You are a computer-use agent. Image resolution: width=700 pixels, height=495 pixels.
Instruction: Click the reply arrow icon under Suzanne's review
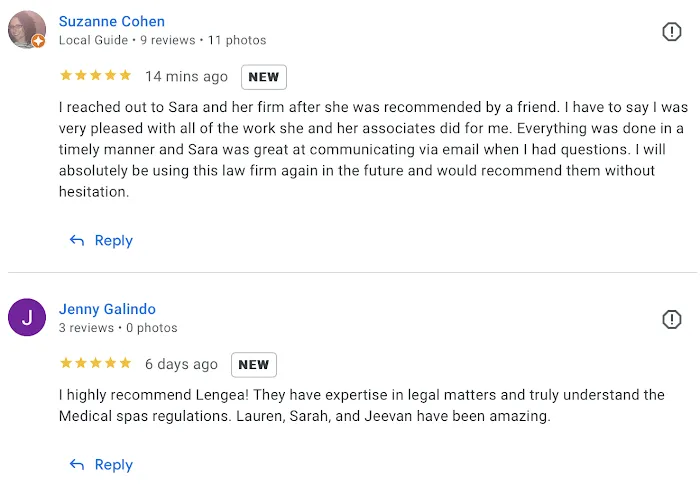[77, 241]
